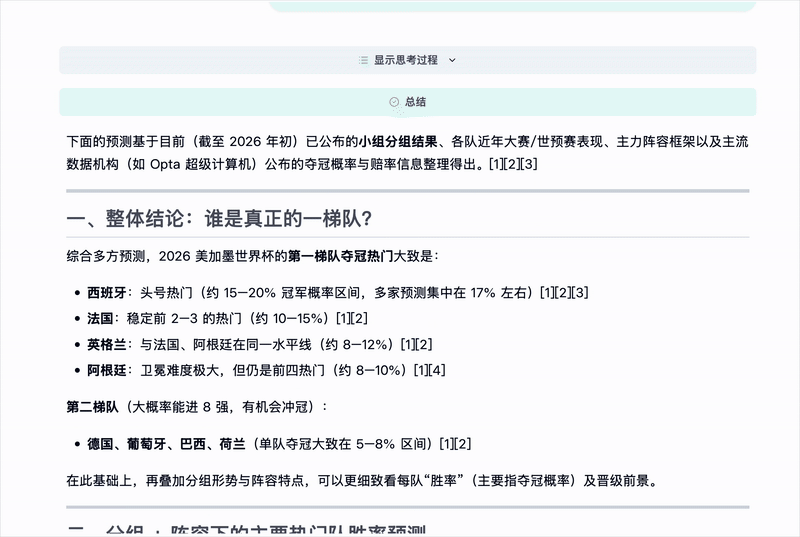Open the chevron next to 显示思考过程
The width and height of the screenshot is (800, 537).
pyautogui.click(x=452, y=60)
